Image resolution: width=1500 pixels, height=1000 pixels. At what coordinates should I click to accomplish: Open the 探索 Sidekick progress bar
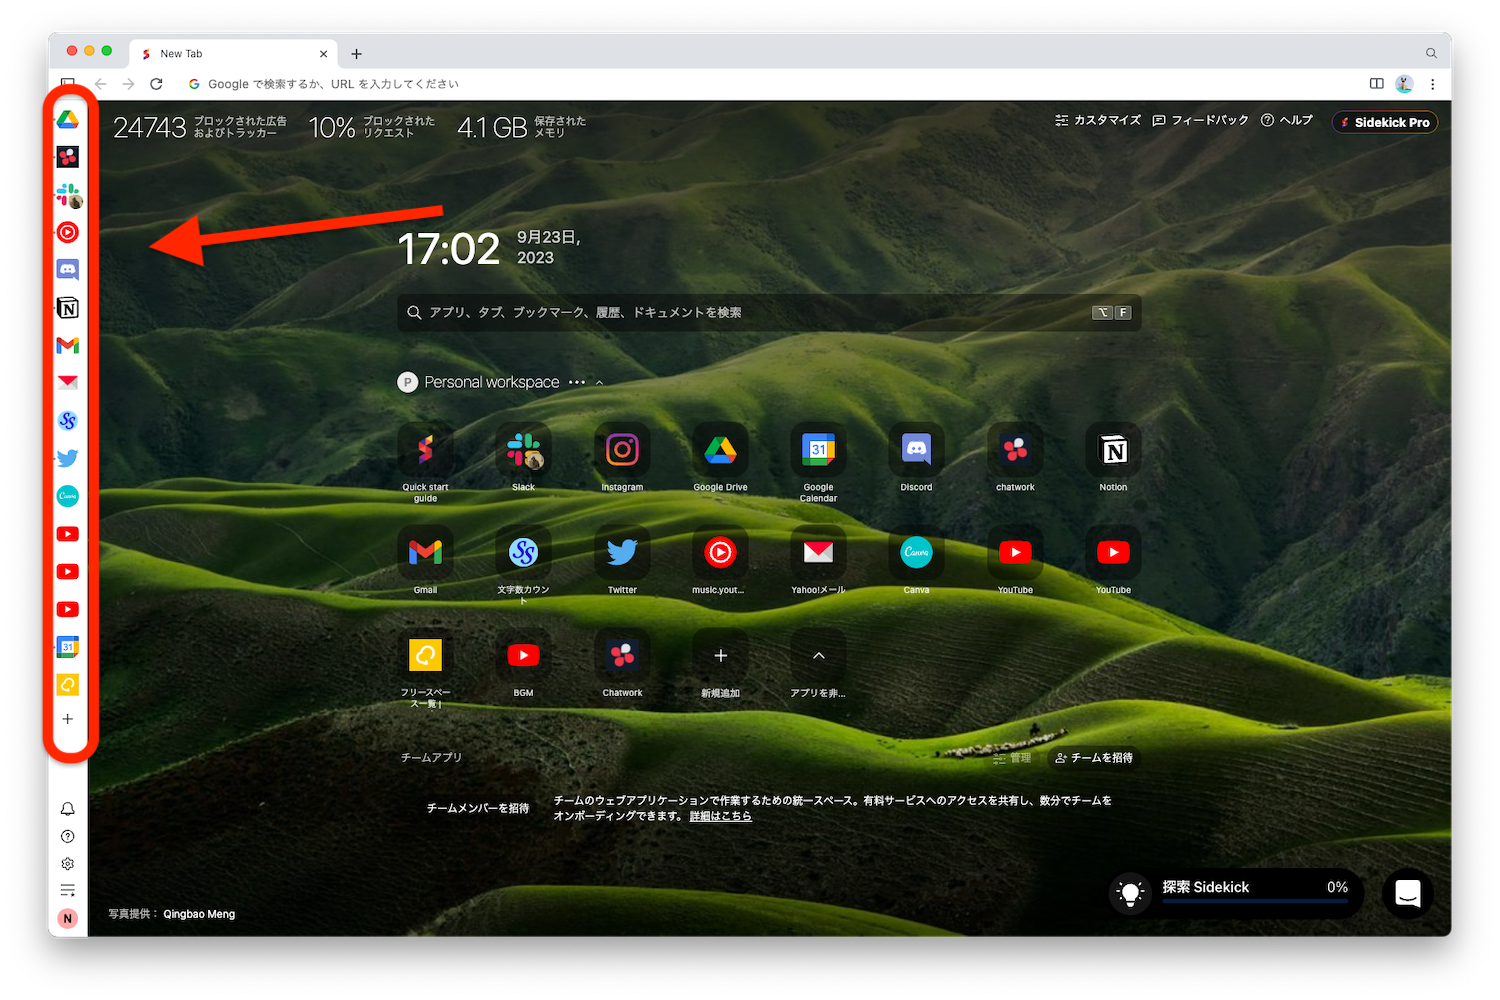(1236, 892)
